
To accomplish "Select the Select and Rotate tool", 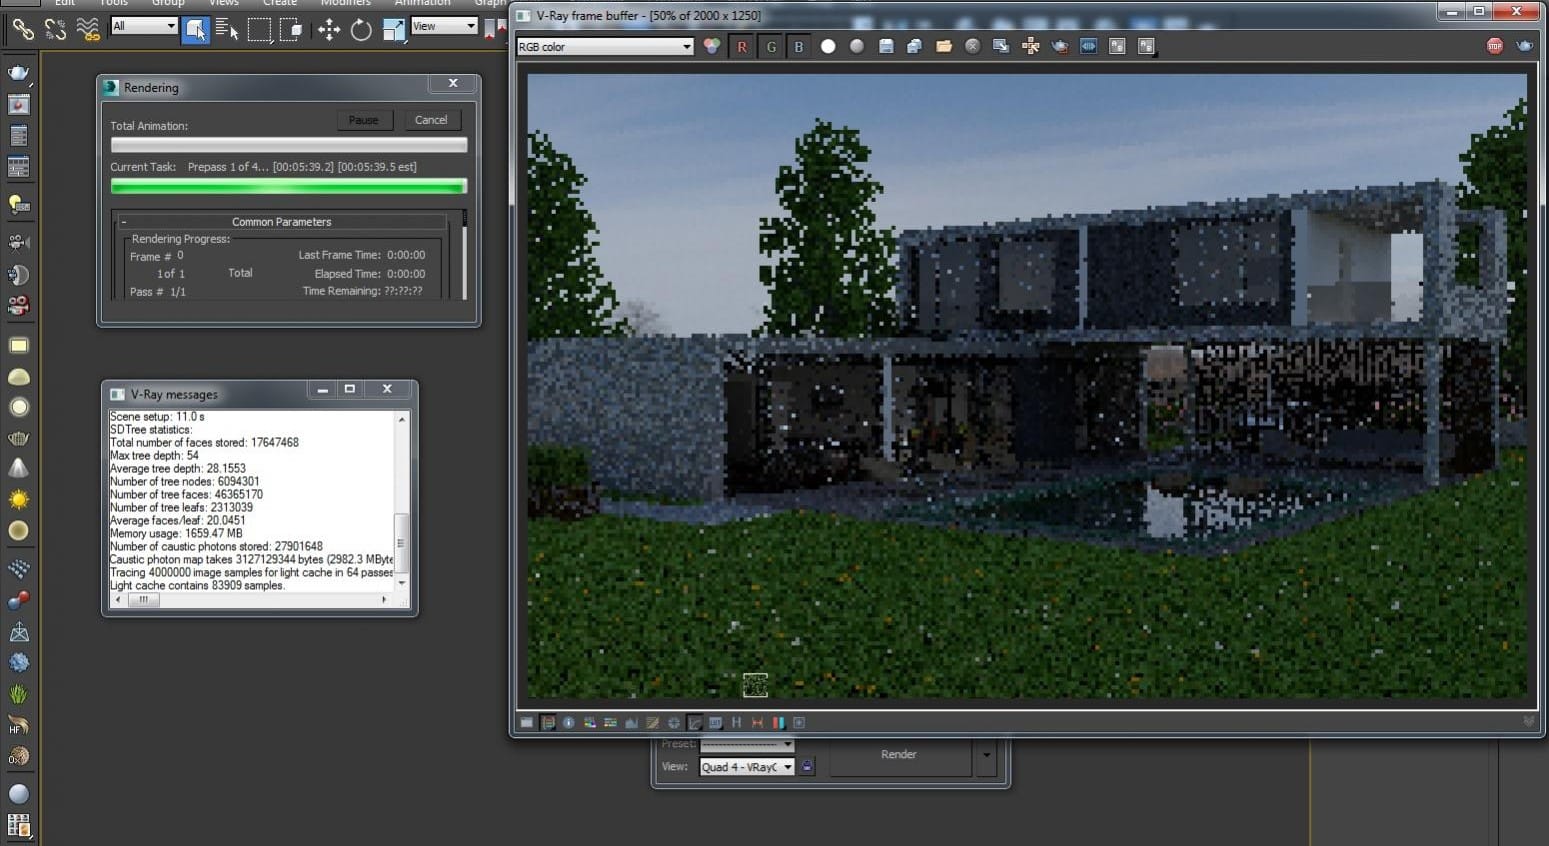I will pyautogui.click(x=361, y=30).
